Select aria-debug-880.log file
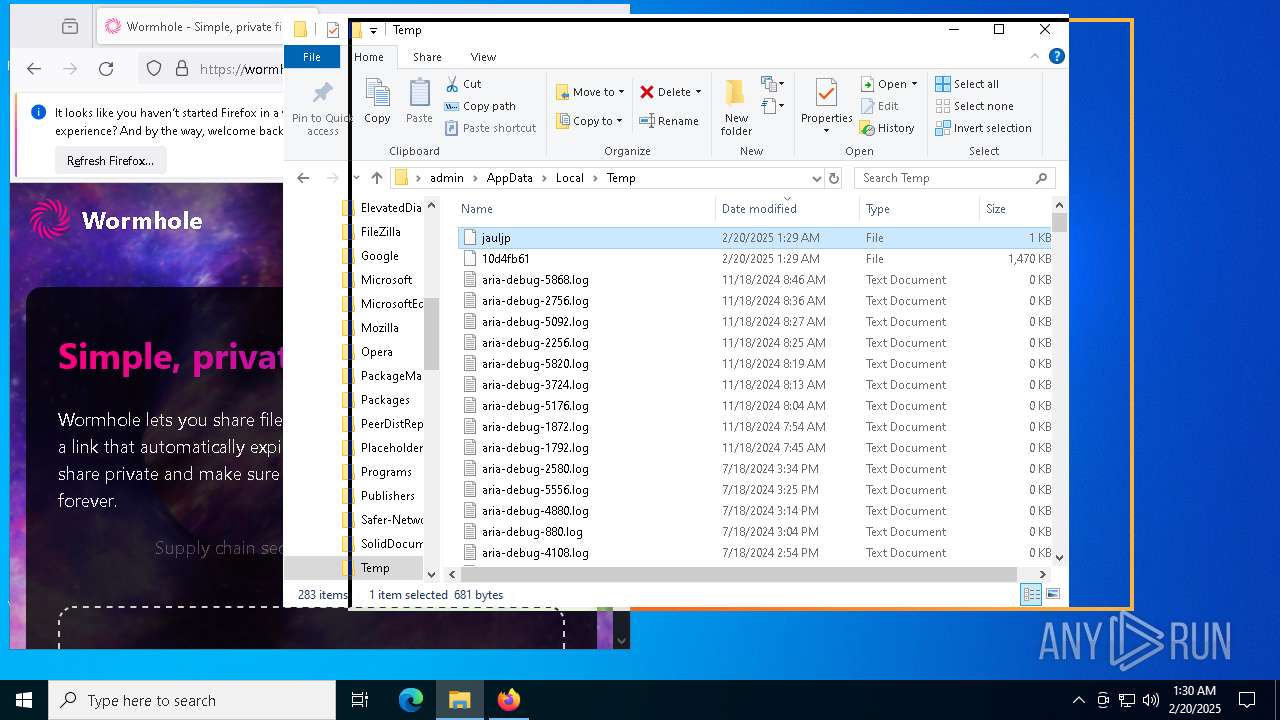The image size is (1280, 720). click(755, 532)
